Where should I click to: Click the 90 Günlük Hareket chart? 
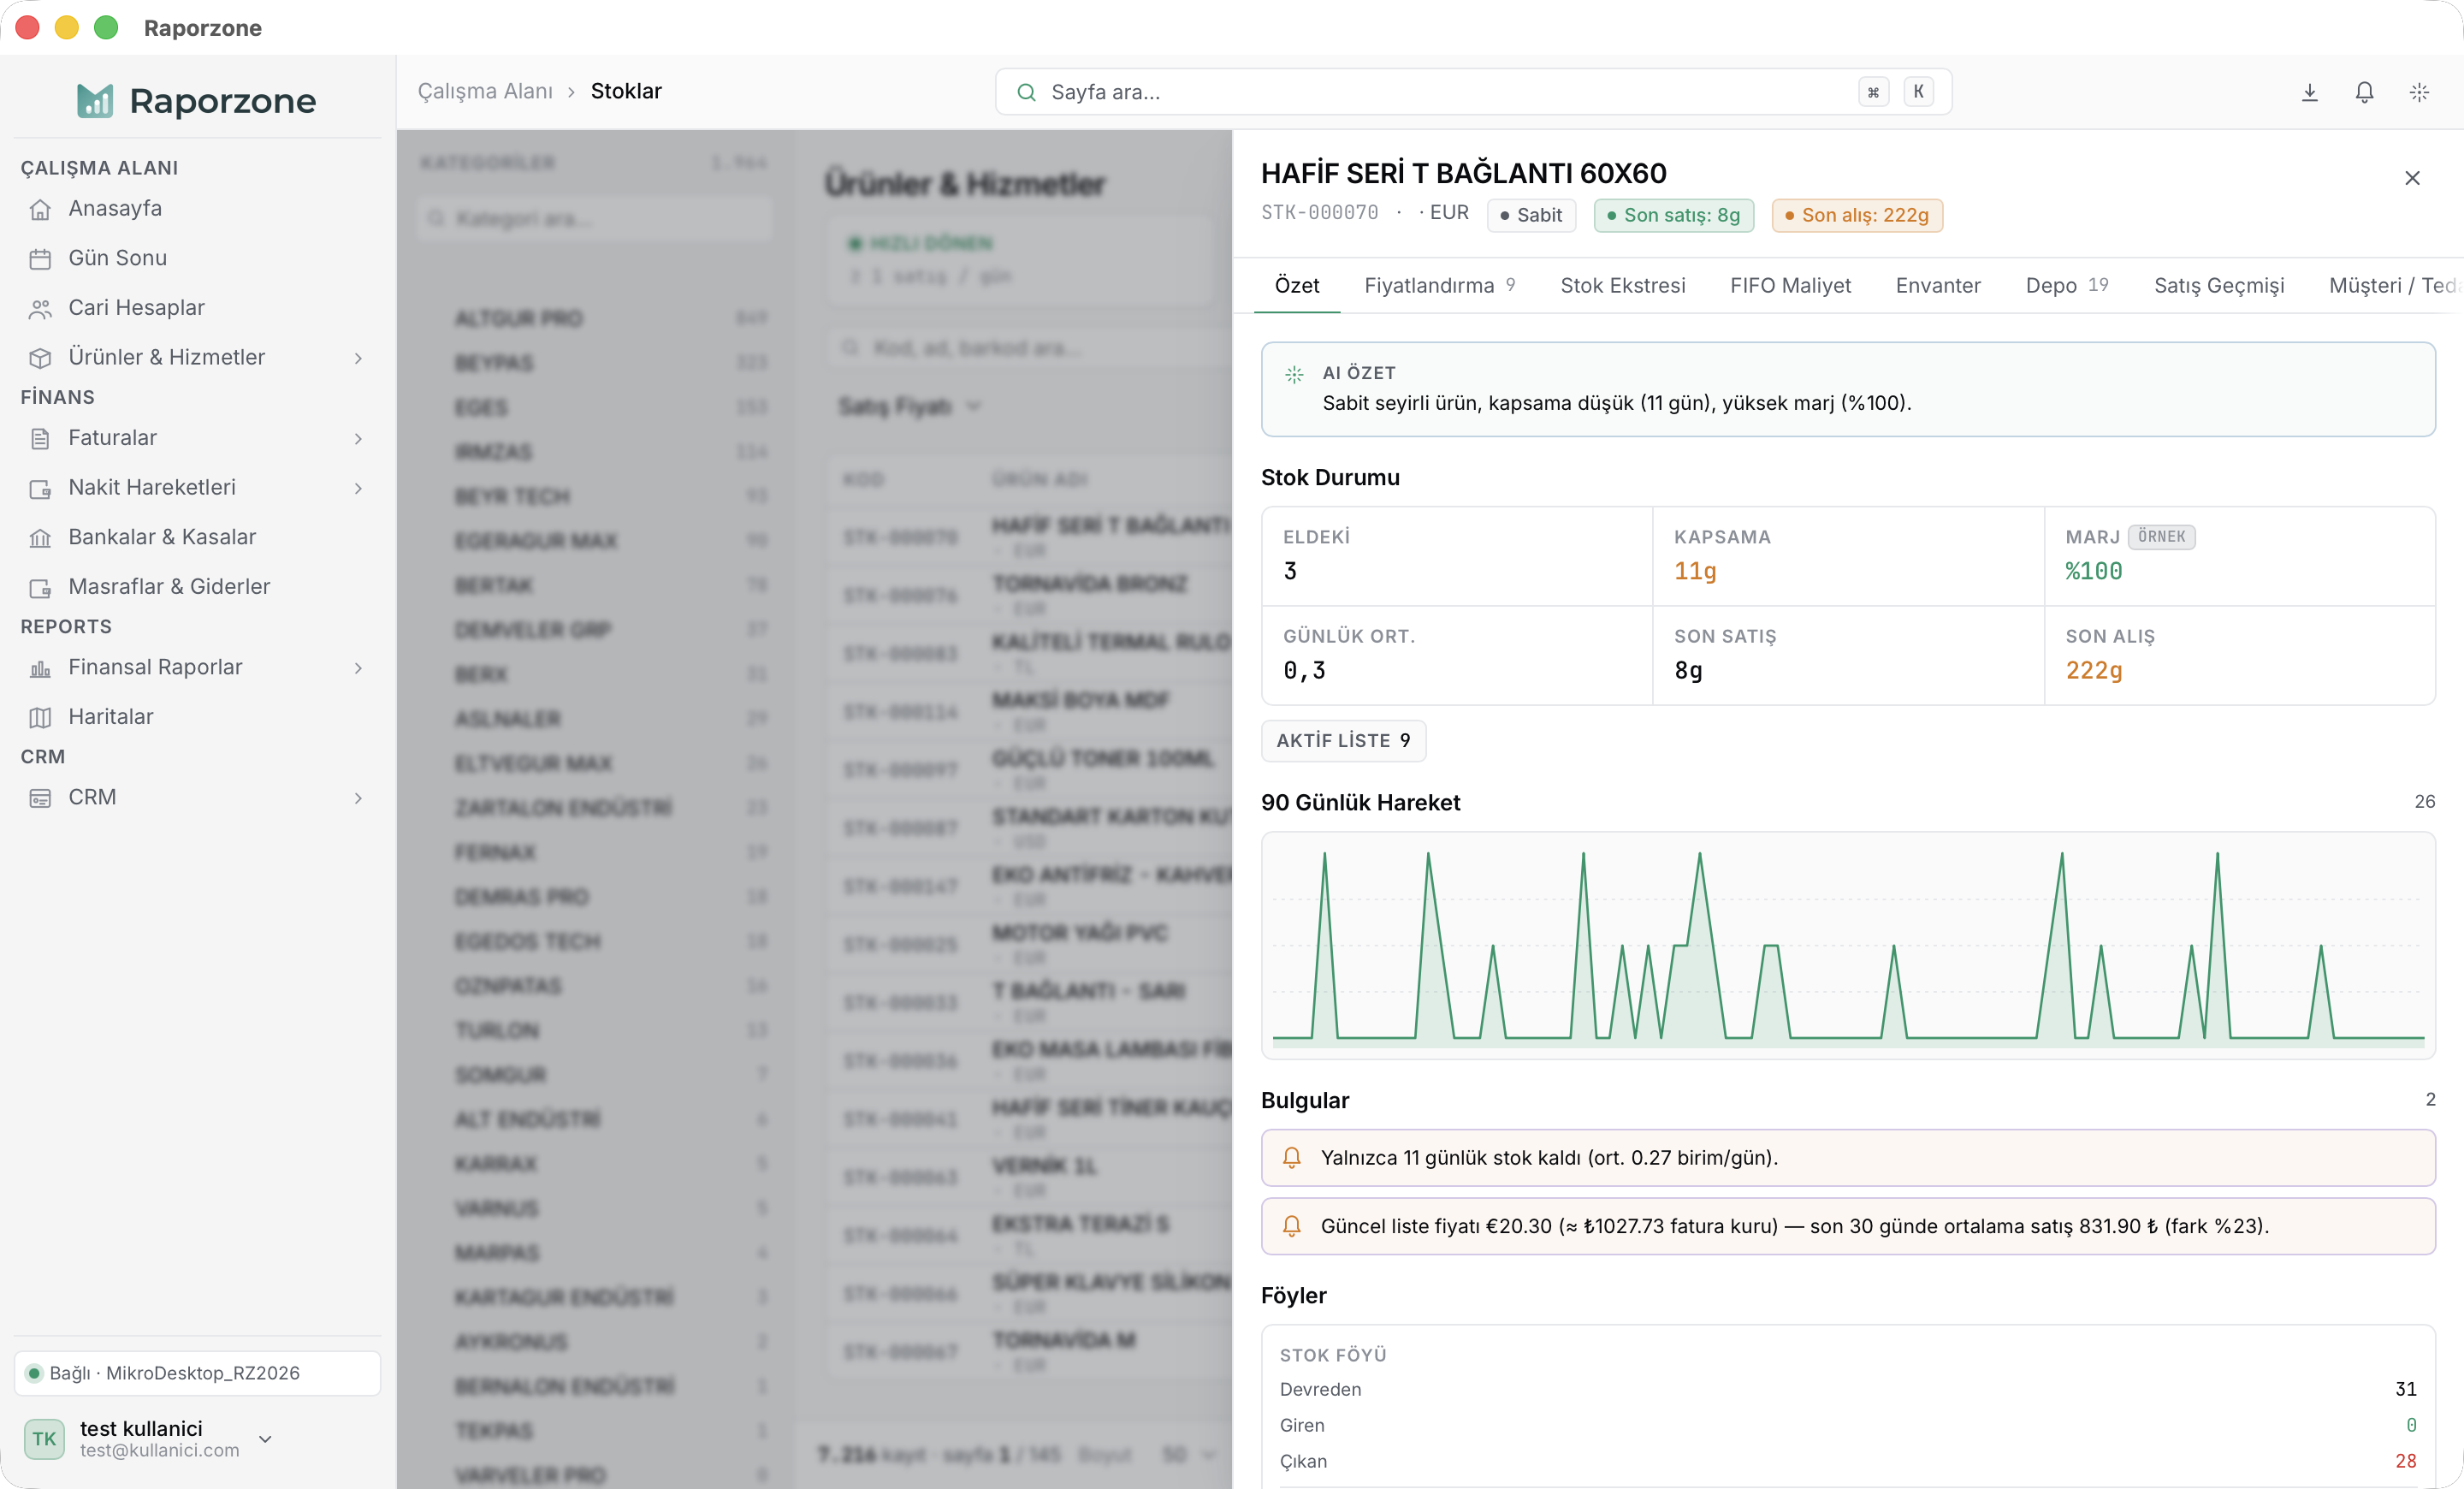pyautogui.click(x=1847, y=944)
